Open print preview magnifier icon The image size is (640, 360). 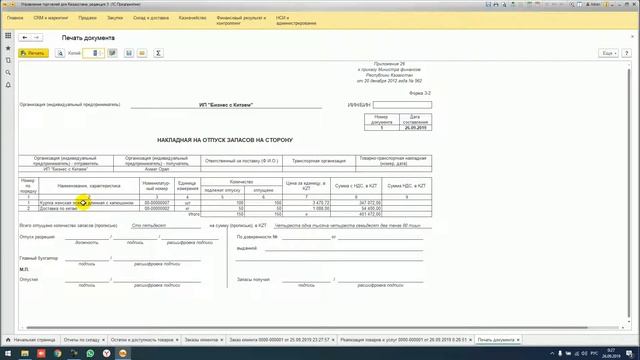[60, 53]
